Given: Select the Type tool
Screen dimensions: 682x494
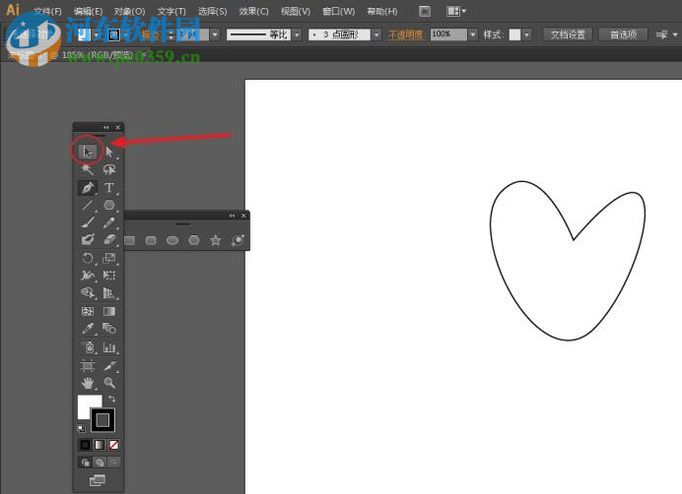Looking at the screenshot, I should pos(110,188).
